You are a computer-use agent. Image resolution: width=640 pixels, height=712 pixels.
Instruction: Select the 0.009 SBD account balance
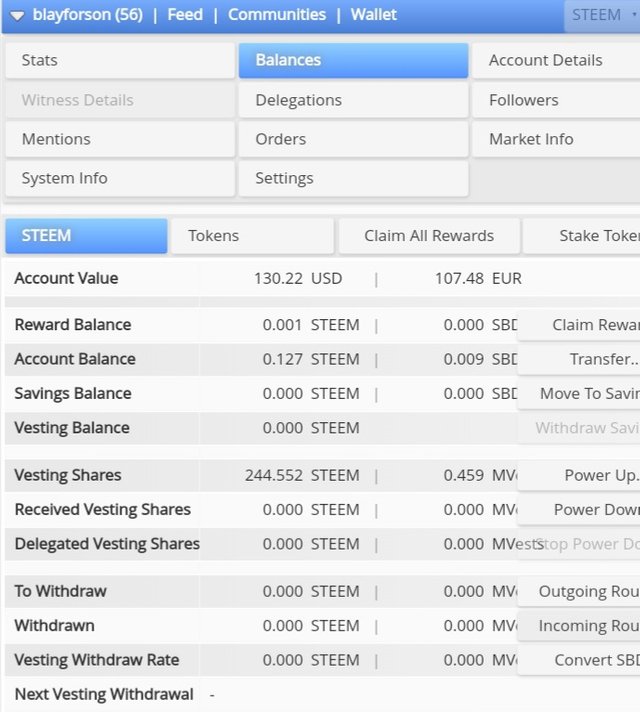coord(481,359)
